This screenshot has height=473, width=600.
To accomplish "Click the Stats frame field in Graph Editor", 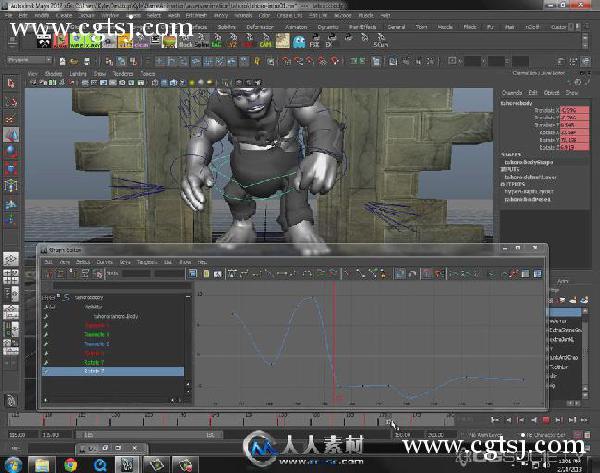I will [136, 273].
